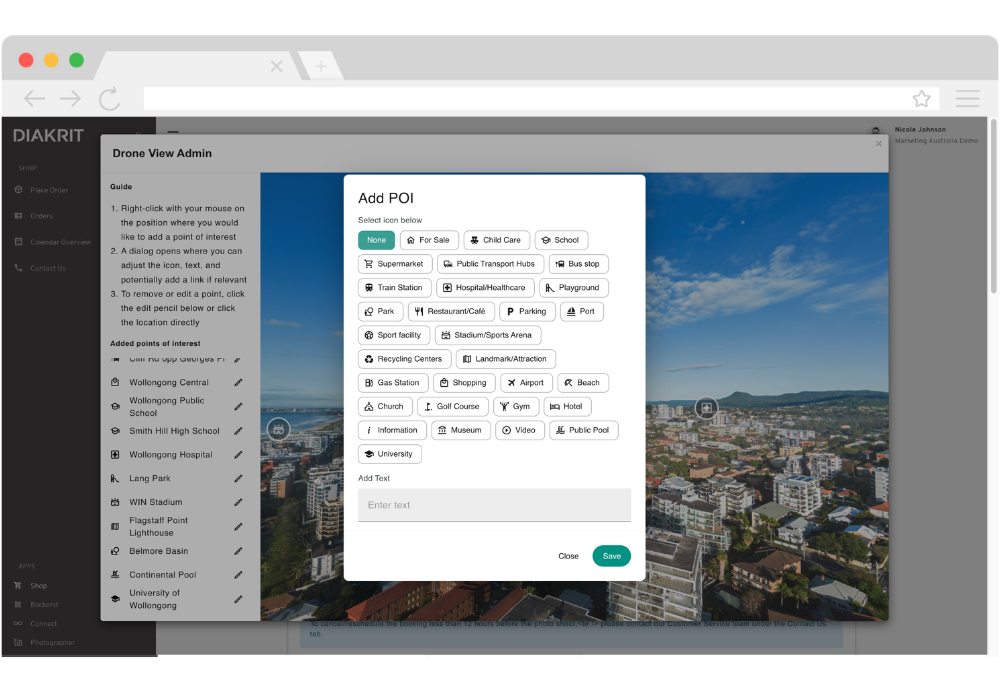
Task: Select the Sport facility chip
Action: tap(394, 335)
